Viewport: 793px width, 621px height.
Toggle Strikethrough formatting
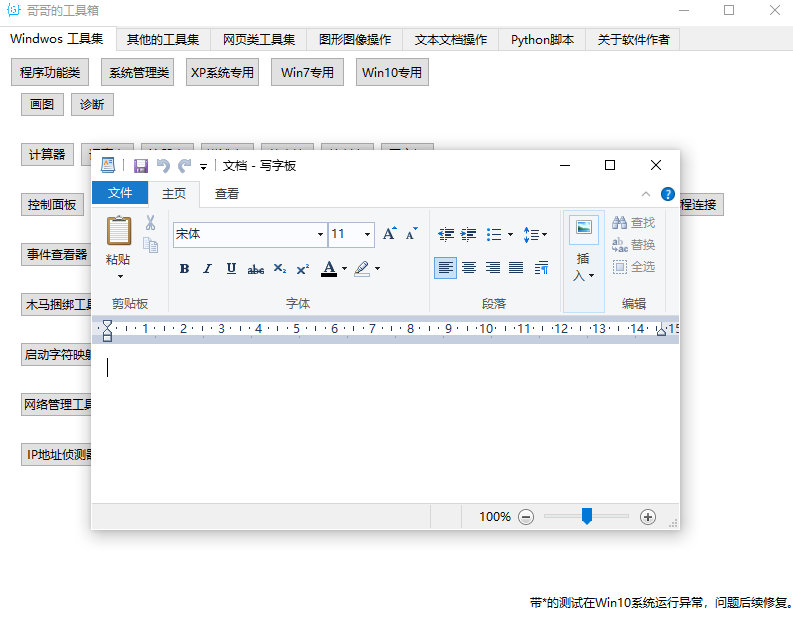click(255, 269)
